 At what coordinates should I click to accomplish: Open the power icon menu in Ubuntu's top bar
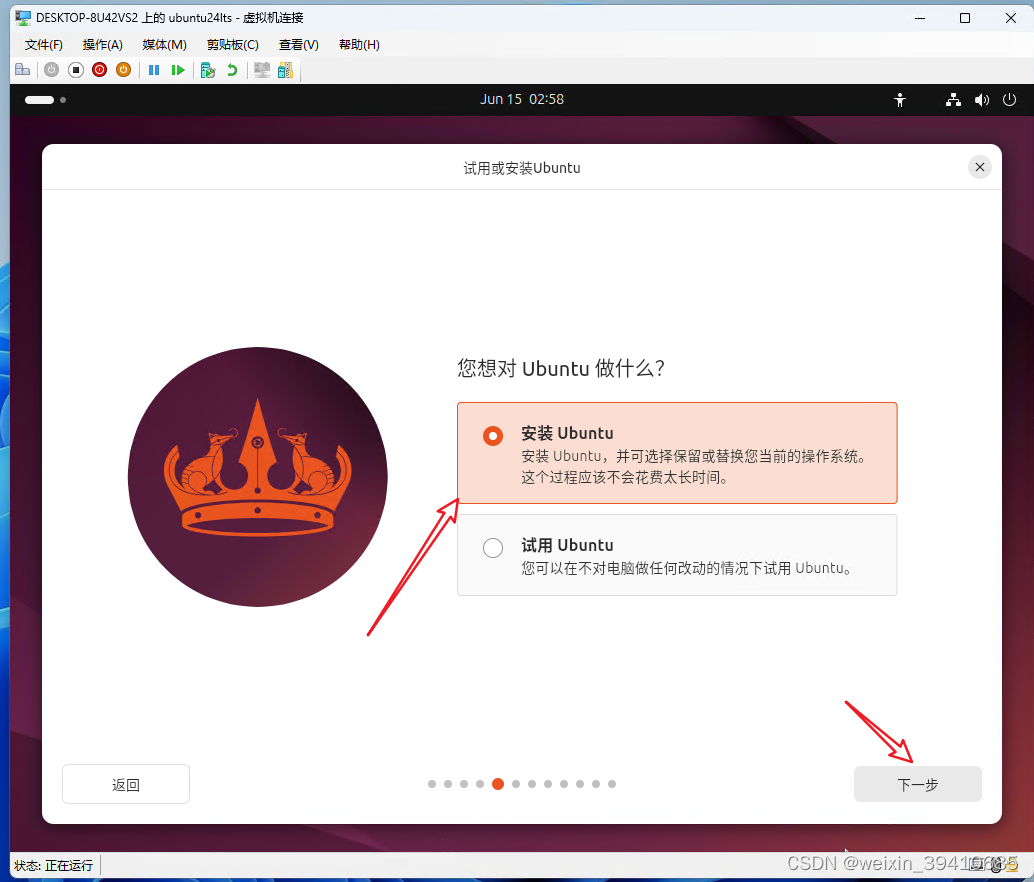point(1009,99)
